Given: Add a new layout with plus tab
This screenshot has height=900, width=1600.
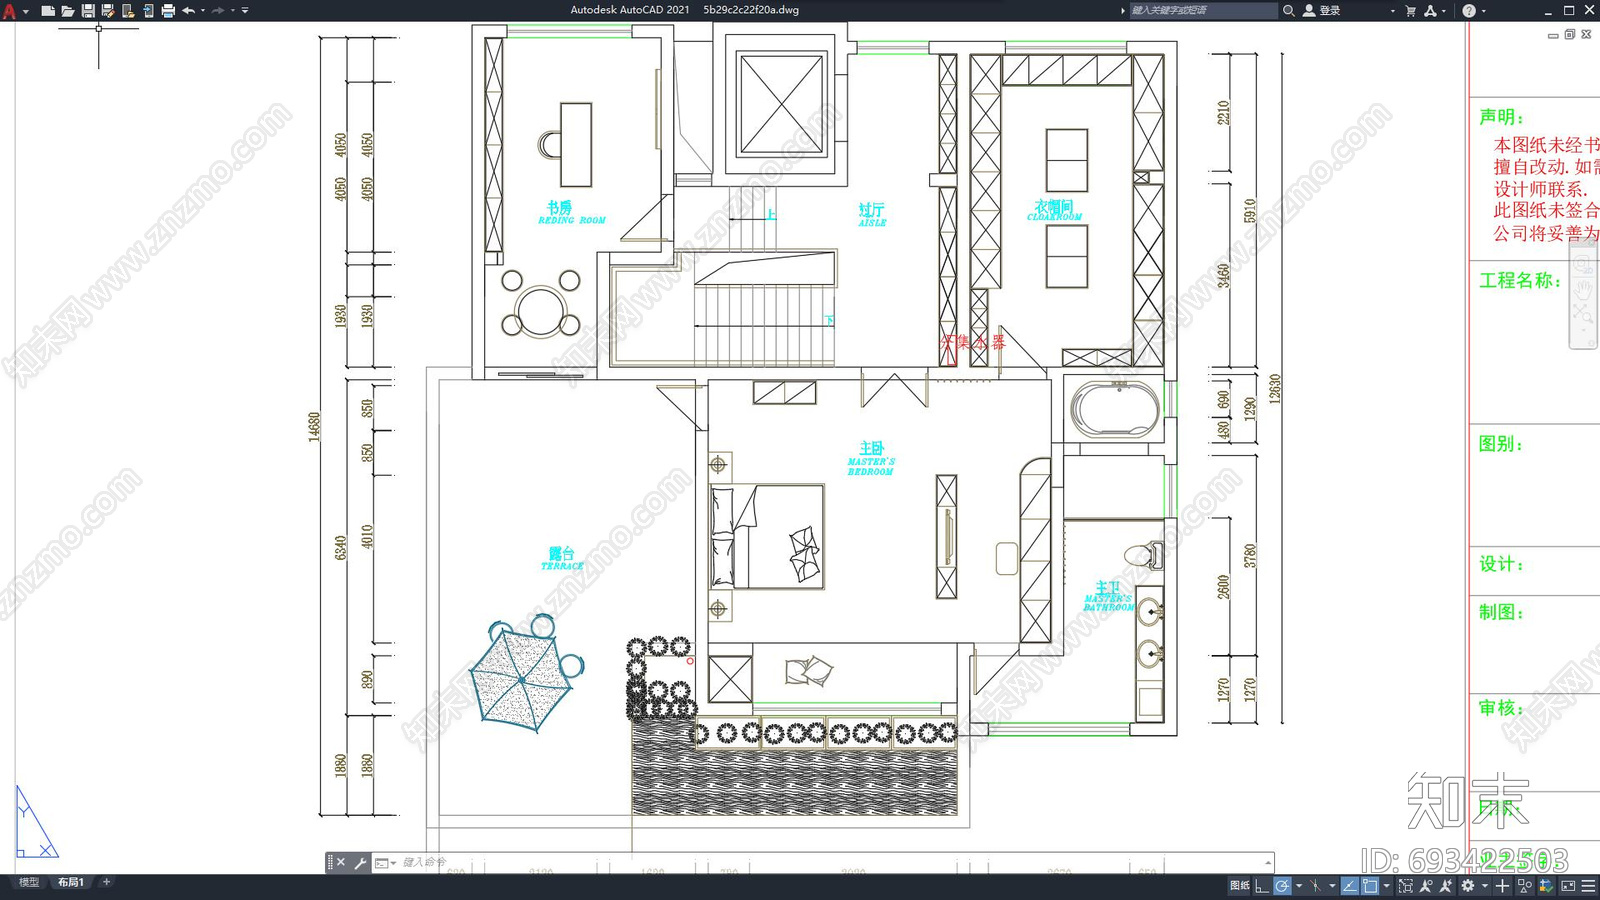Looking at the screenshot, I should pos(106,882).
